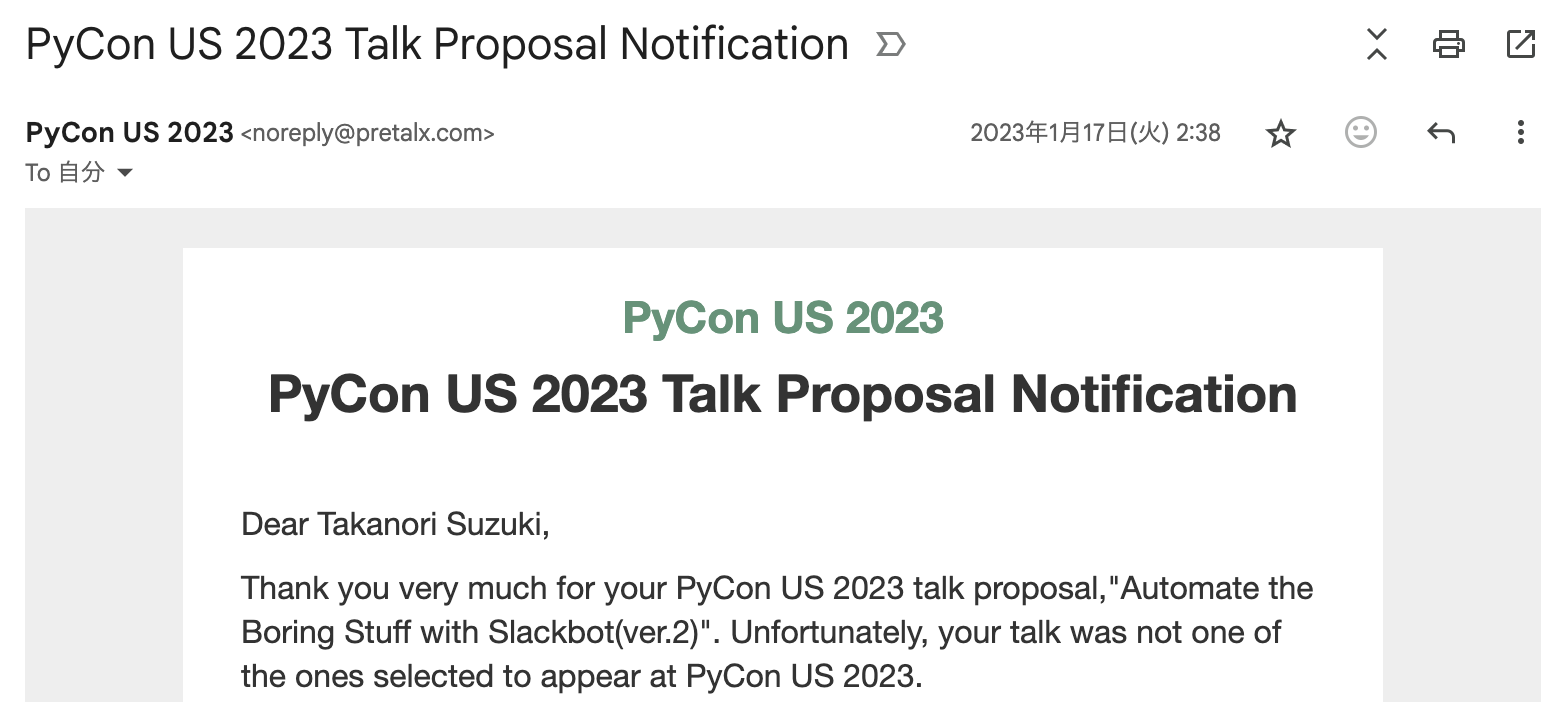
Task: Click the "Dear Takanori Suzuki" greeting
Action: [x=395, y=523]
